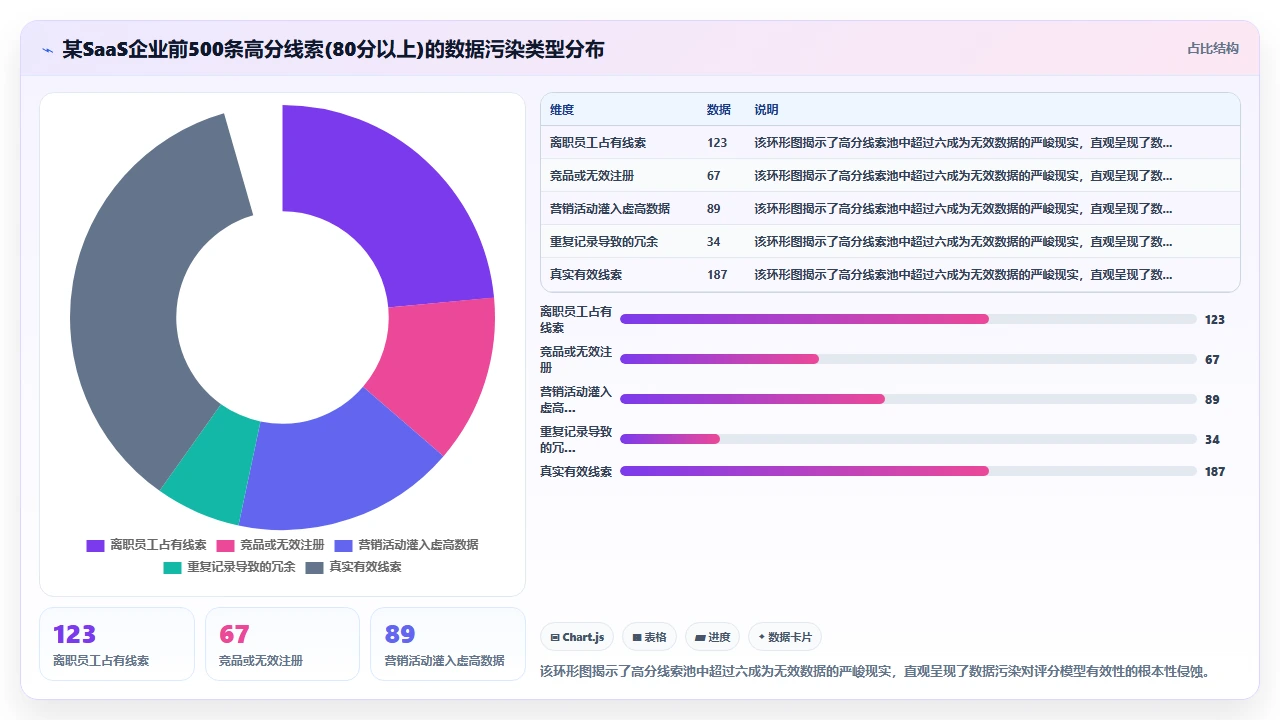
Task: Click the 数据卡片 tag
Action: click(785, 637)
